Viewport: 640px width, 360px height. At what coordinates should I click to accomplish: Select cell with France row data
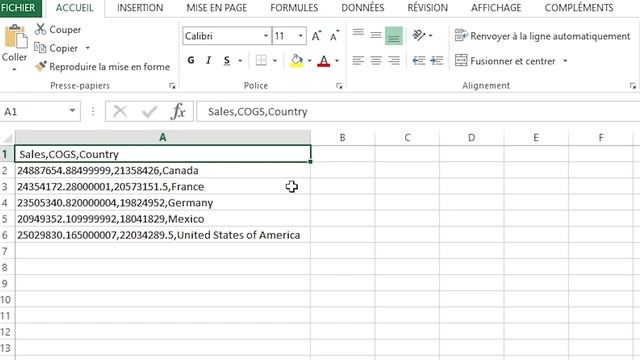[x=163, y=187]
